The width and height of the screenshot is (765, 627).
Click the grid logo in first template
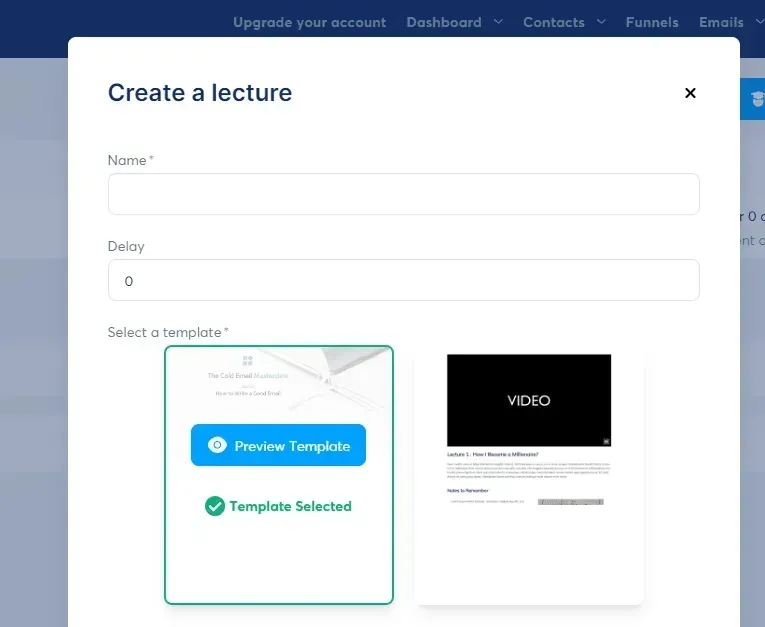pos(248,361)
